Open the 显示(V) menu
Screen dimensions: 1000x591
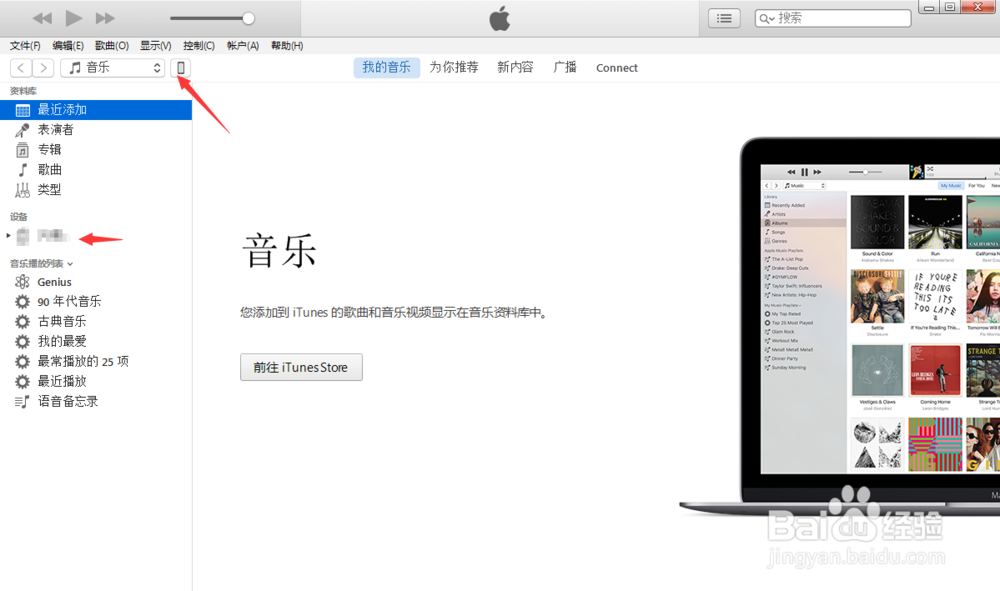pyautogui.click(x=156, y=46)
